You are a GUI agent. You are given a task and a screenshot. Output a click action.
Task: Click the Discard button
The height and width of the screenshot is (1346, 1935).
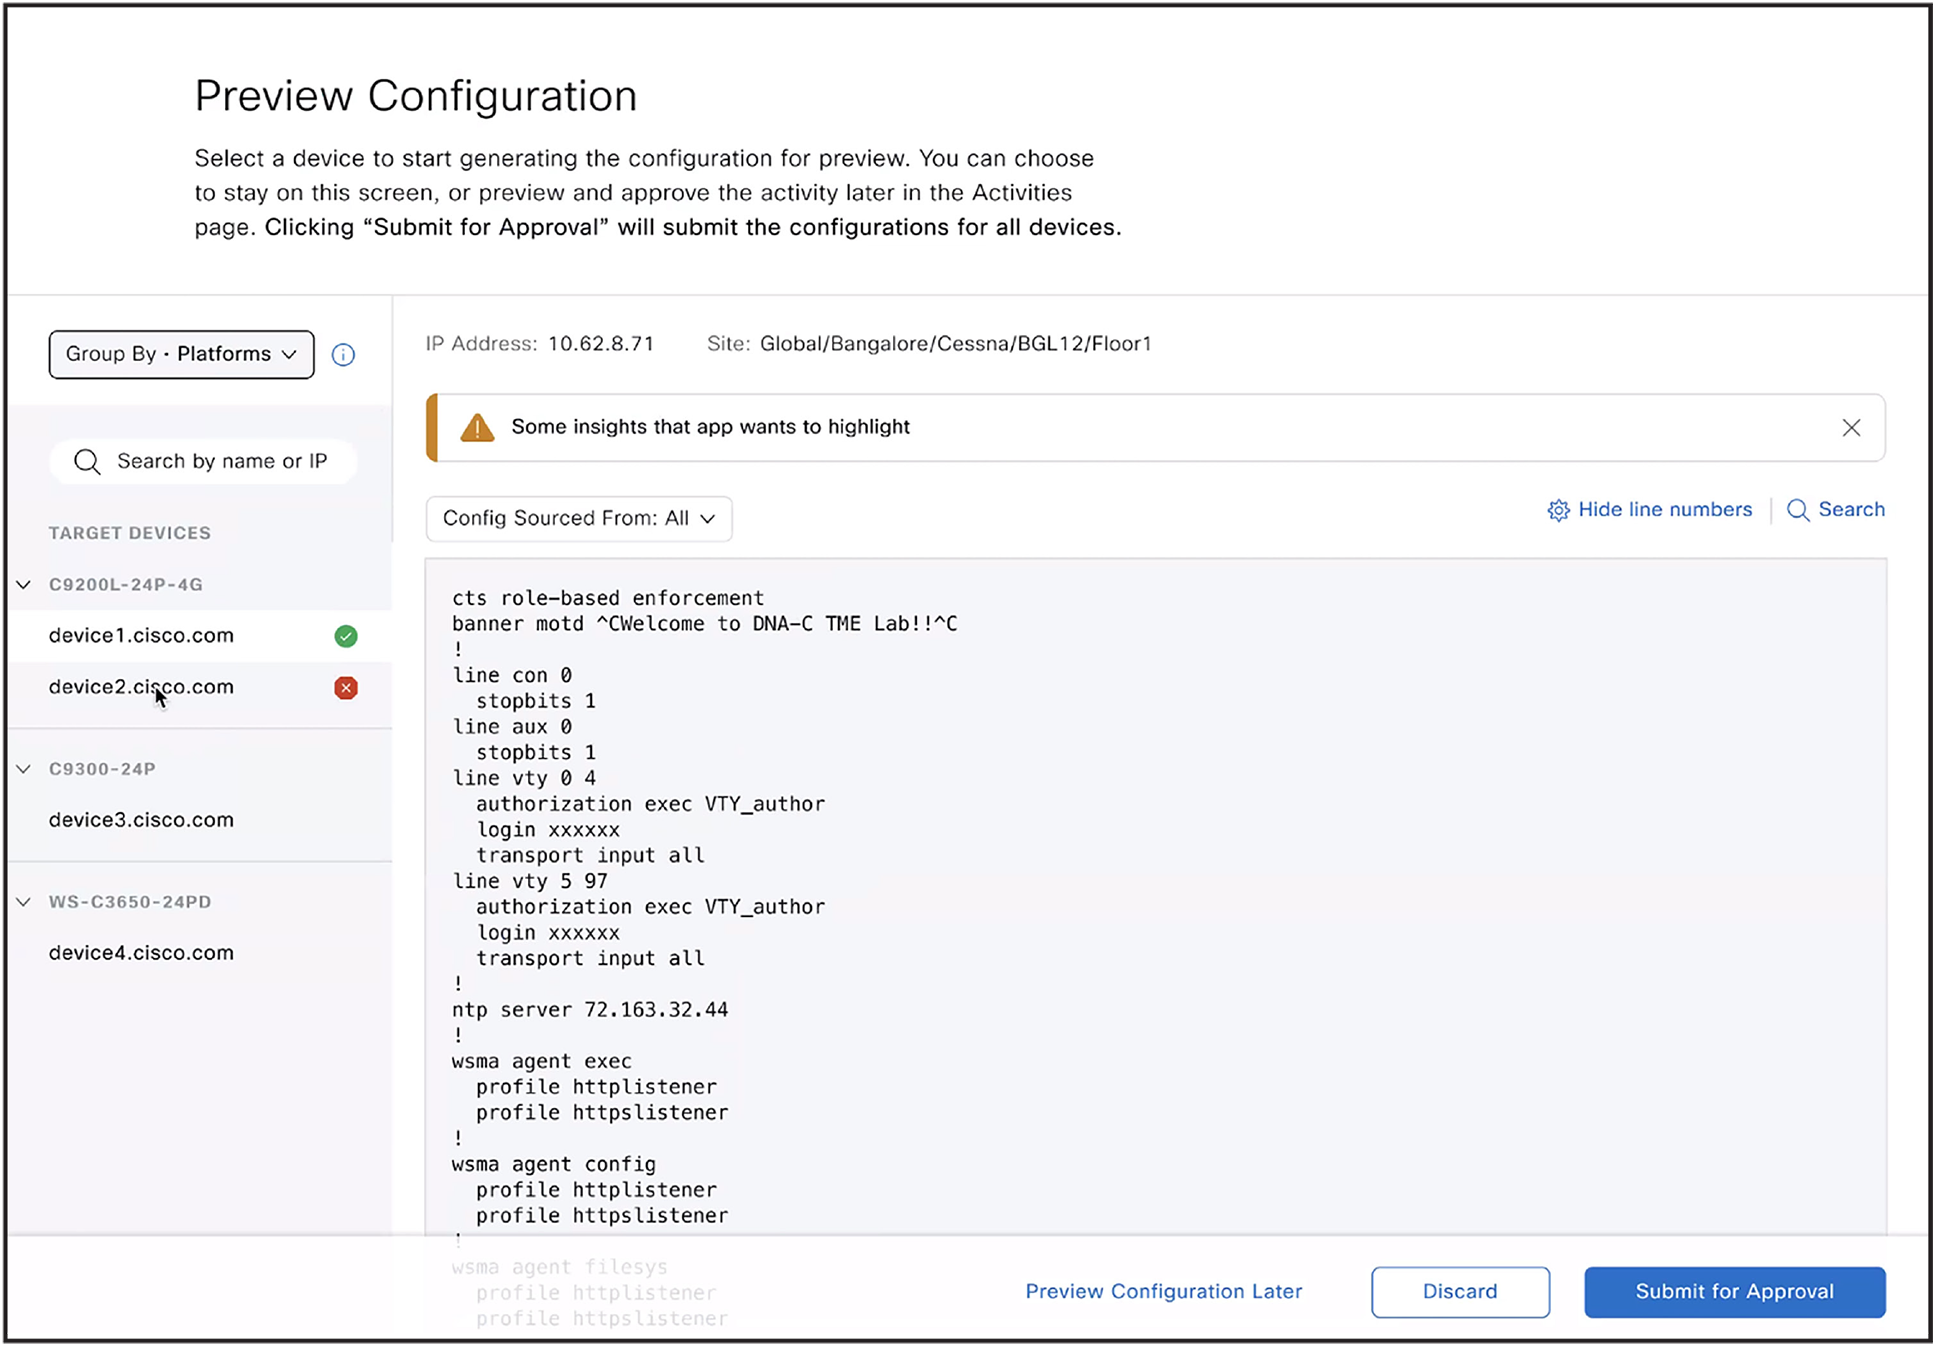1460,1292
